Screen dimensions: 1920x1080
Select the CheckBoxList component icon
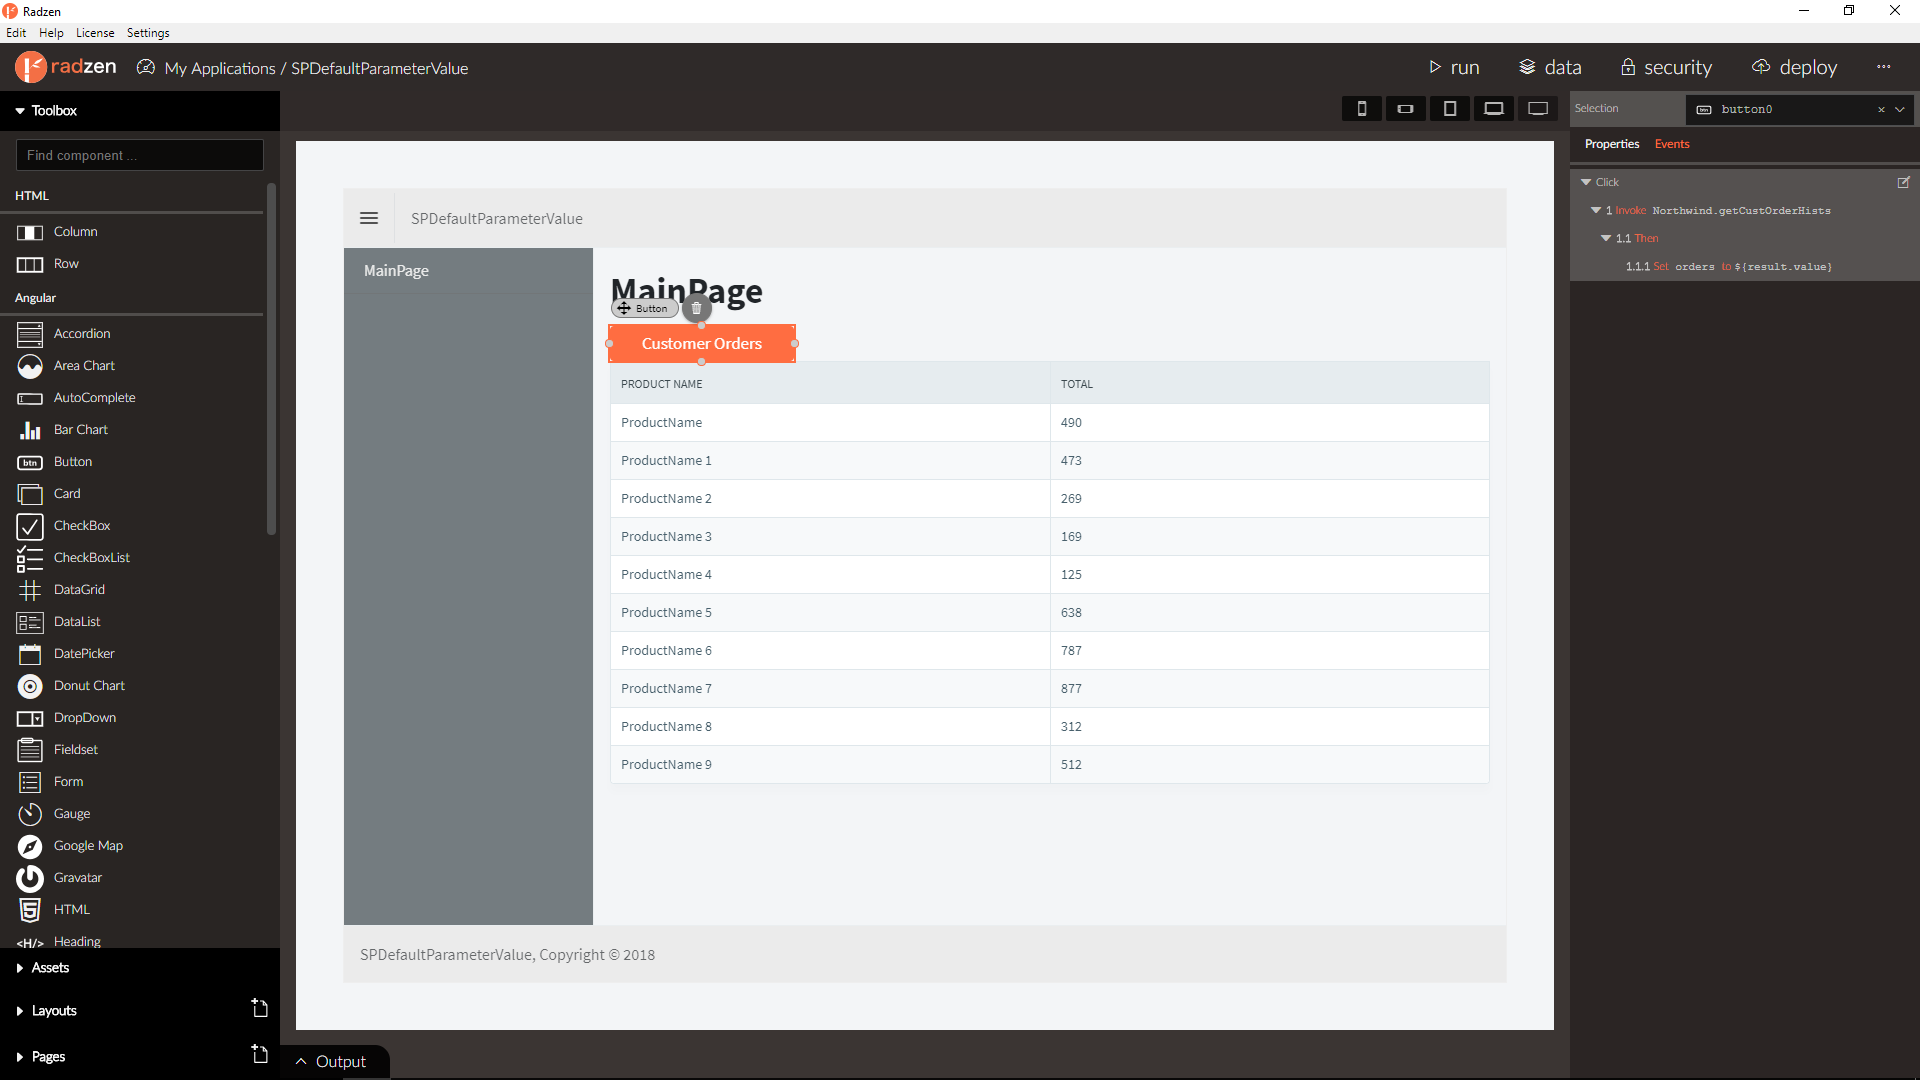coord(30,558)
